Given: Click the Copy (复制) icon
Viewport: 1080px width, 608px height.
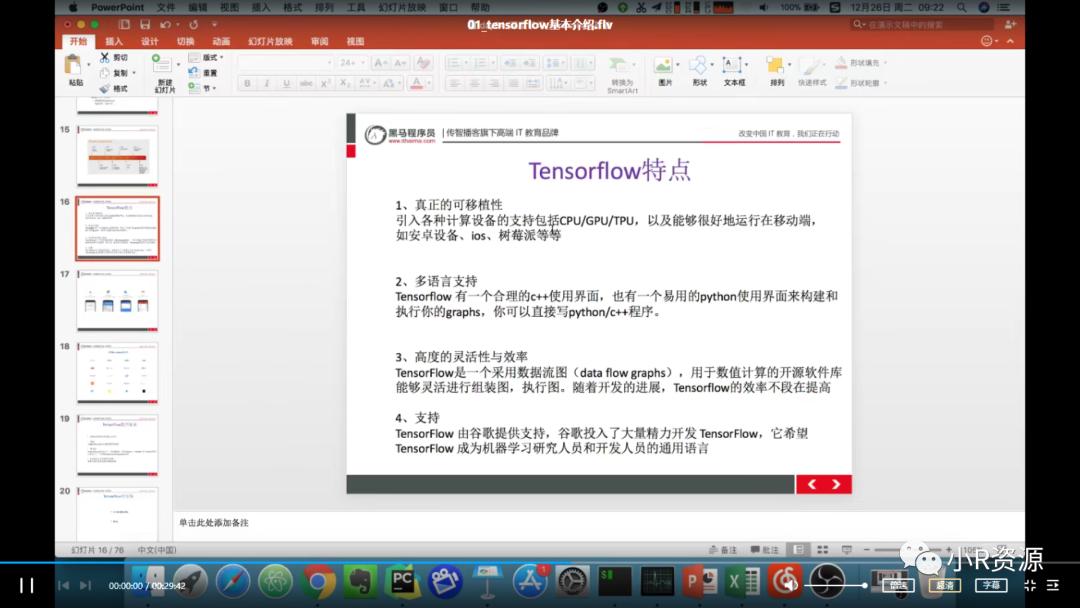Looking at the screenshot, I should [x=105, y=73].
